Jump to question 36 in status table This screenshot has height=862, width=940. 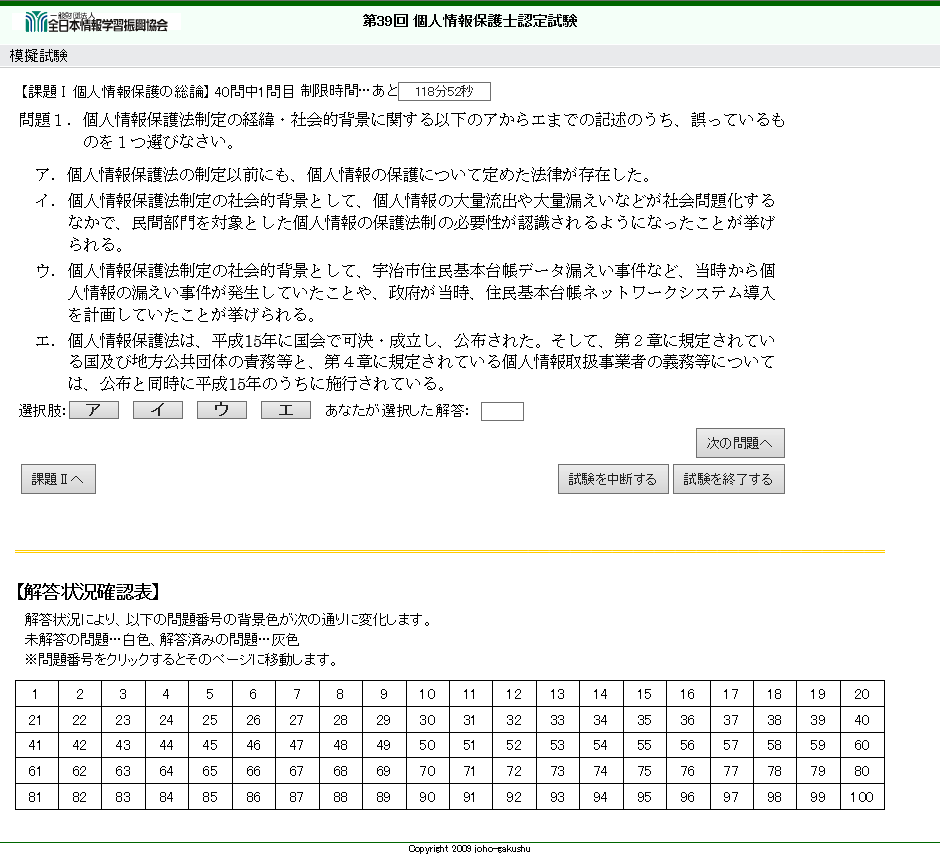point(688,719)
